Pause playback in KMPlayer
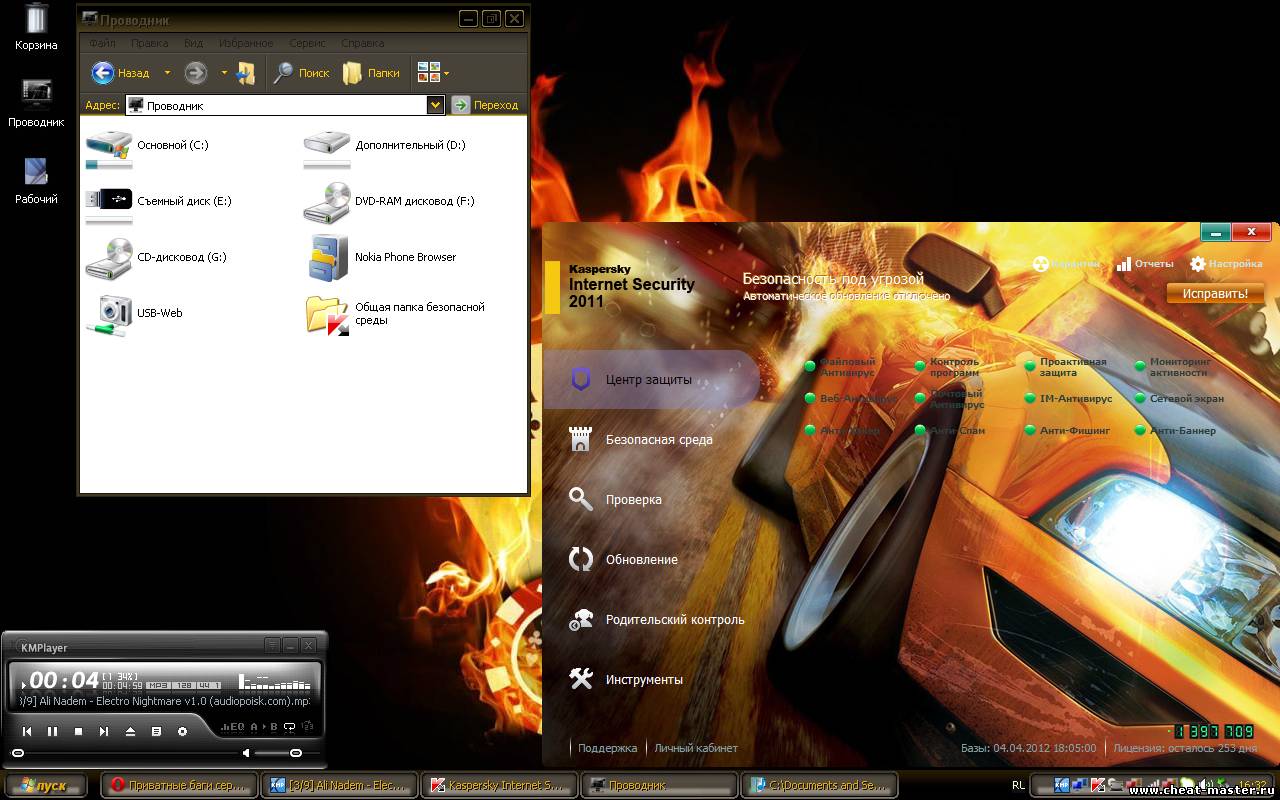Viewport: 1280px width, 800px height. pyautogui.click(x=53, y=732)
